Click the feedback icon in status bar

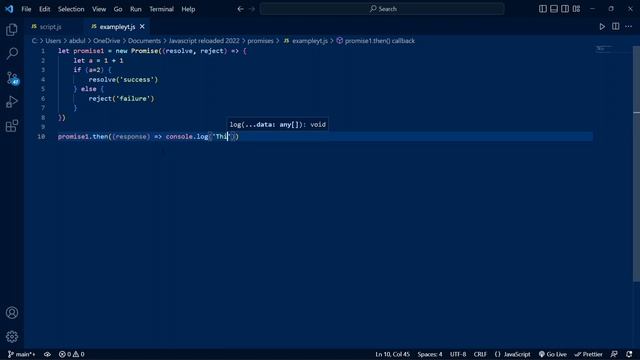(x=614, y=354)
